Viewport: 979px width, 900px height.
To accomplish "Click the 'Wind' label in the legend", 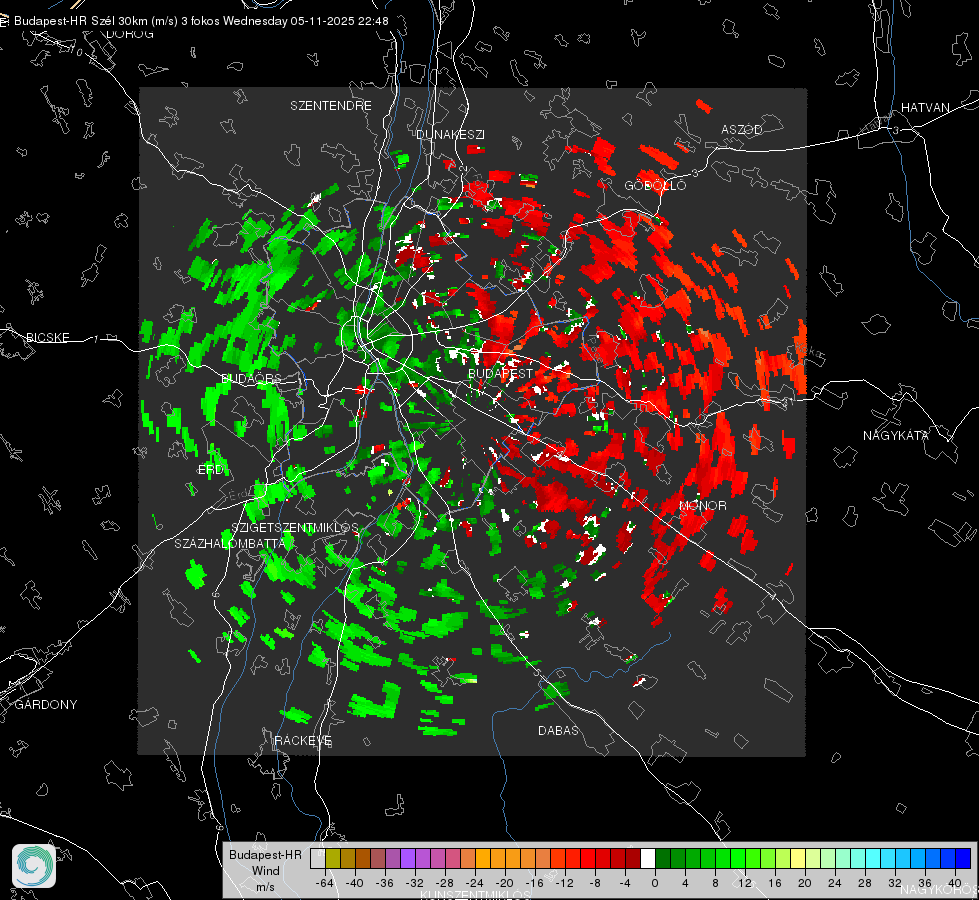I will pyautogui.click(x=266, y=870).
